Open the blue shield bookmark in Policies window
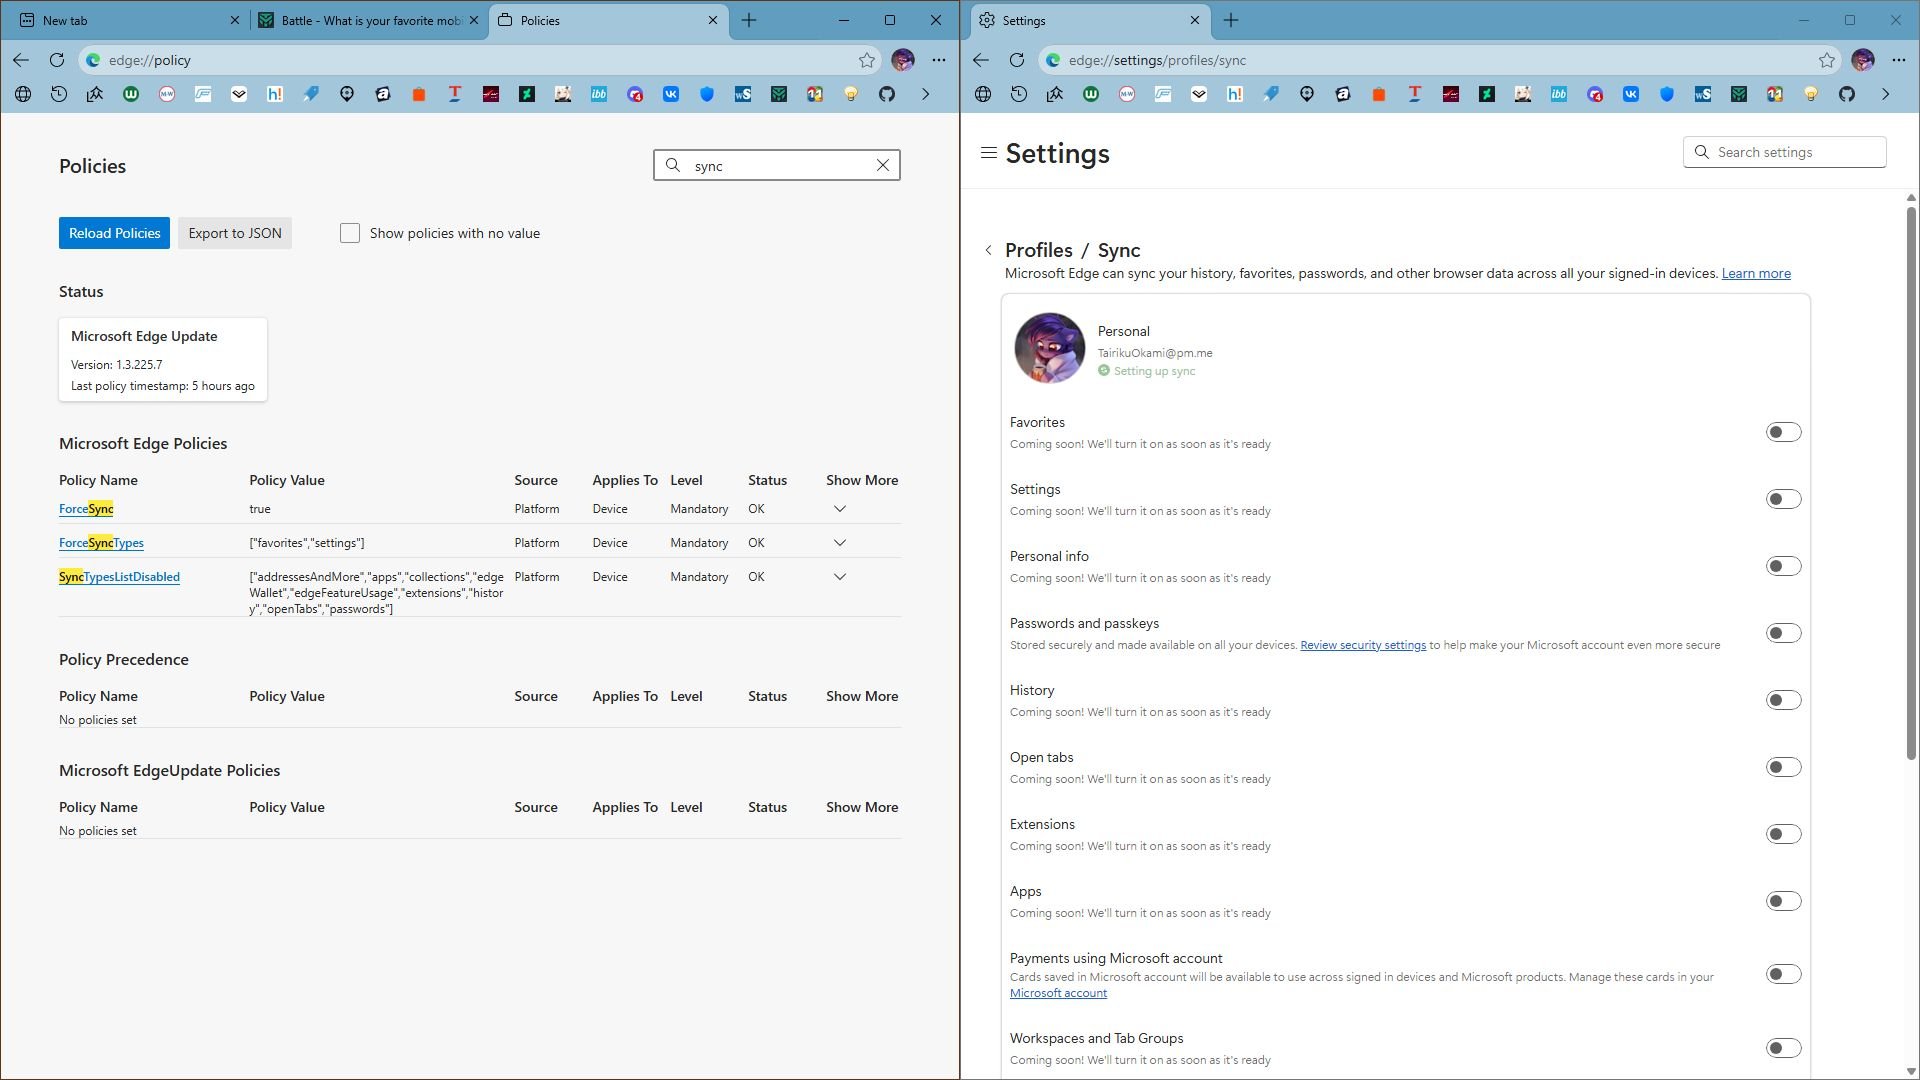Viewport: 1920px width, 1080px height. 707,94
